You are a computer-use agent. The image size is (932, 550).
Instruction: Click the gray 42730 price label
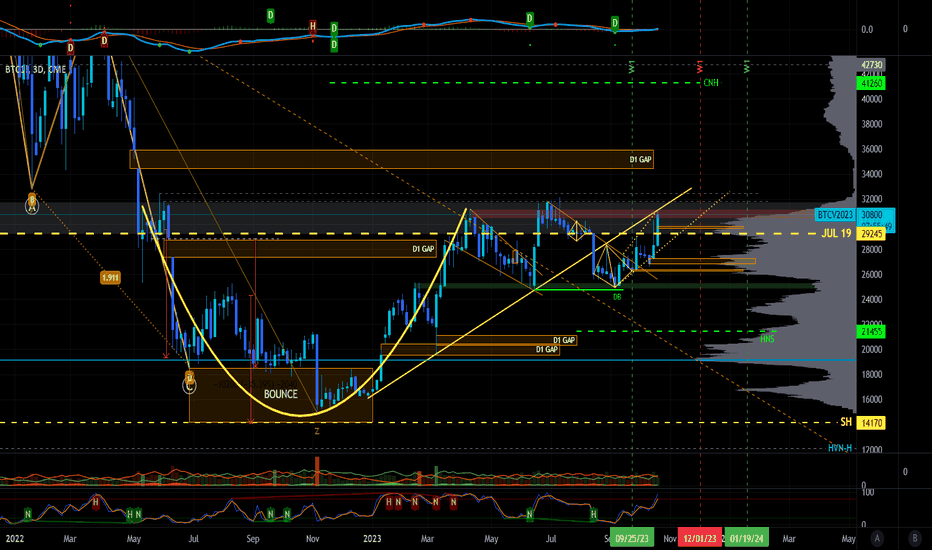pyautogui.click(x=871, y=65)
